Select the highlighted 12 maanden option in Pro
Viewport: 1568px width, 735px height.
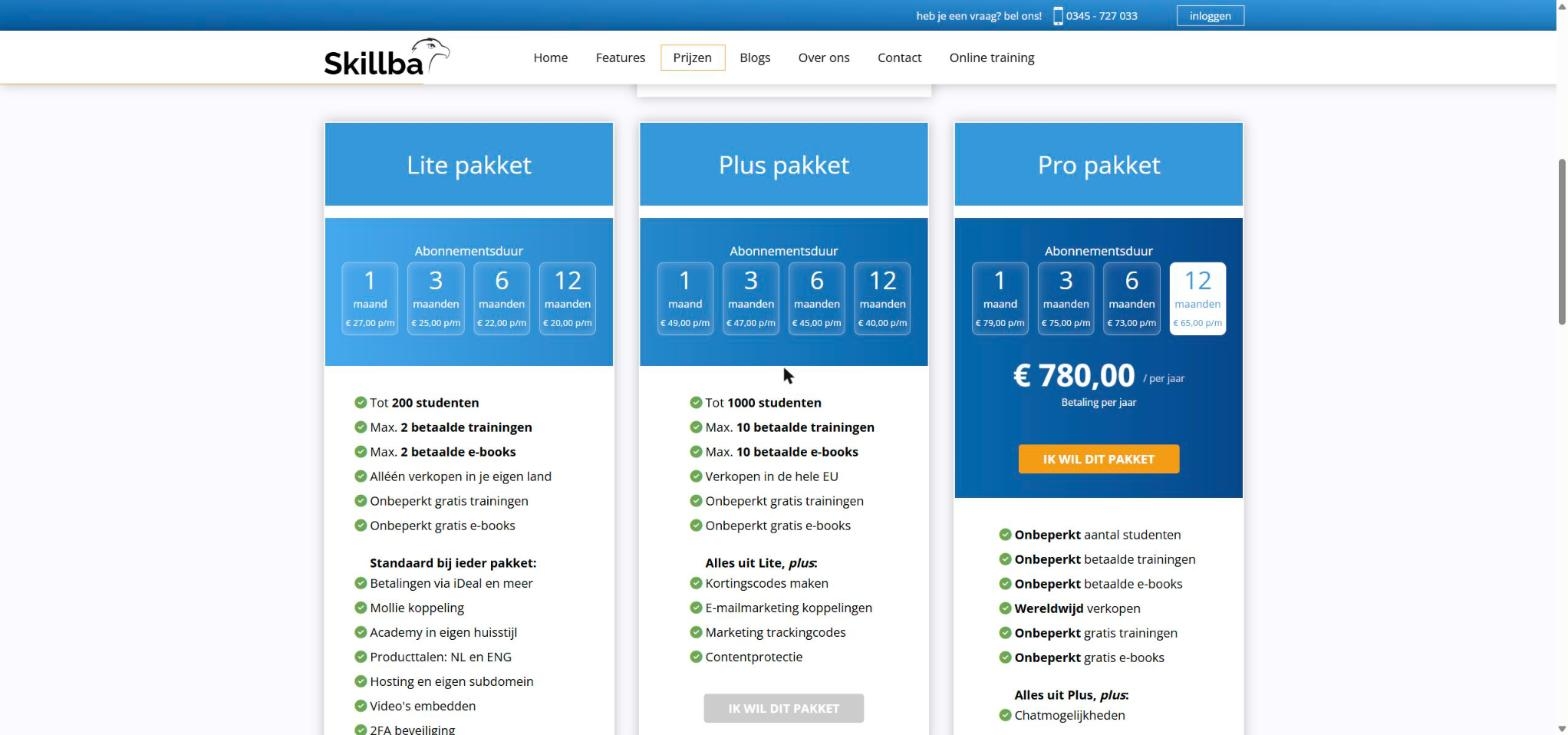tap(1198, 299)
